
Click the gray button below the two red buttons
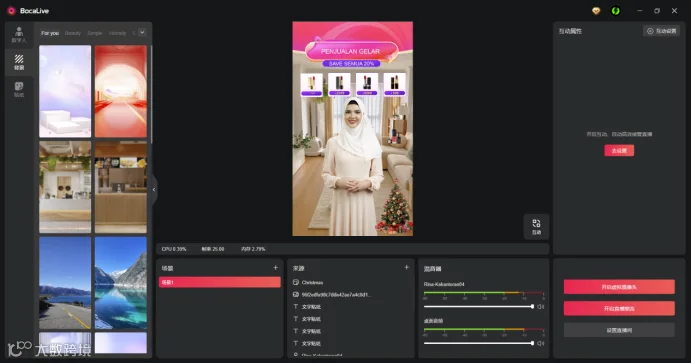point(619,330)
